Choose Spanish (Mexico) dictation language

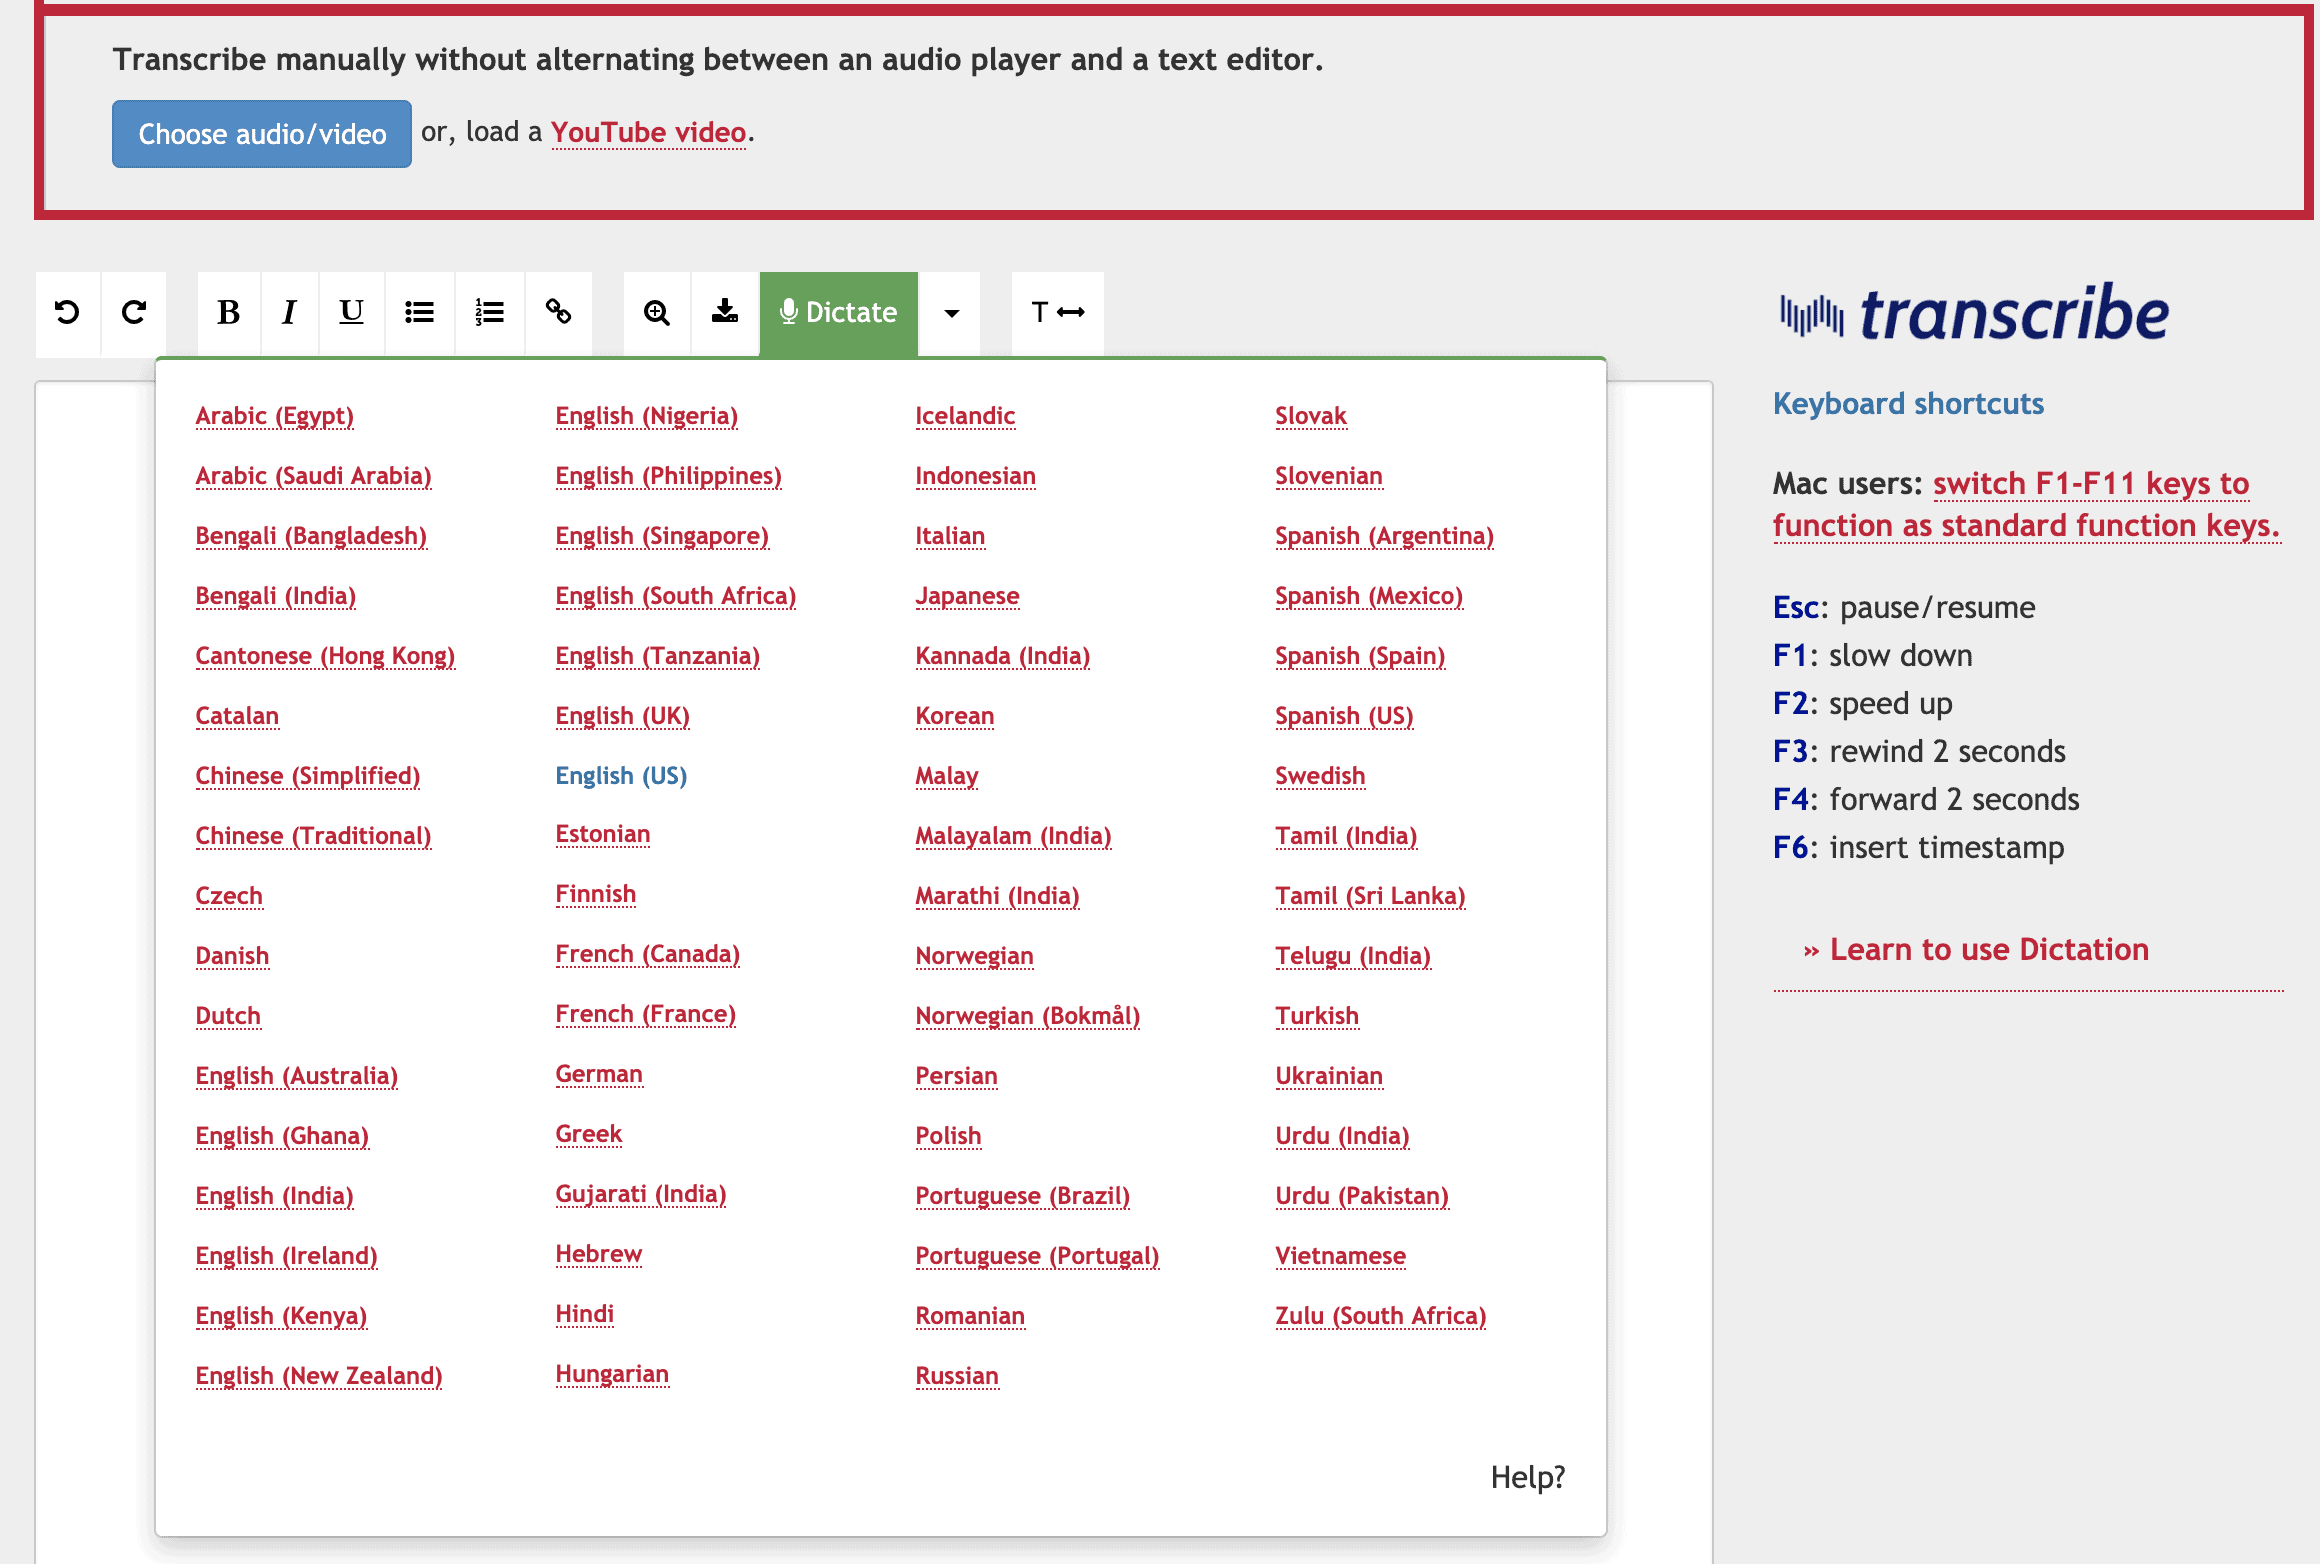[1368, 596]
